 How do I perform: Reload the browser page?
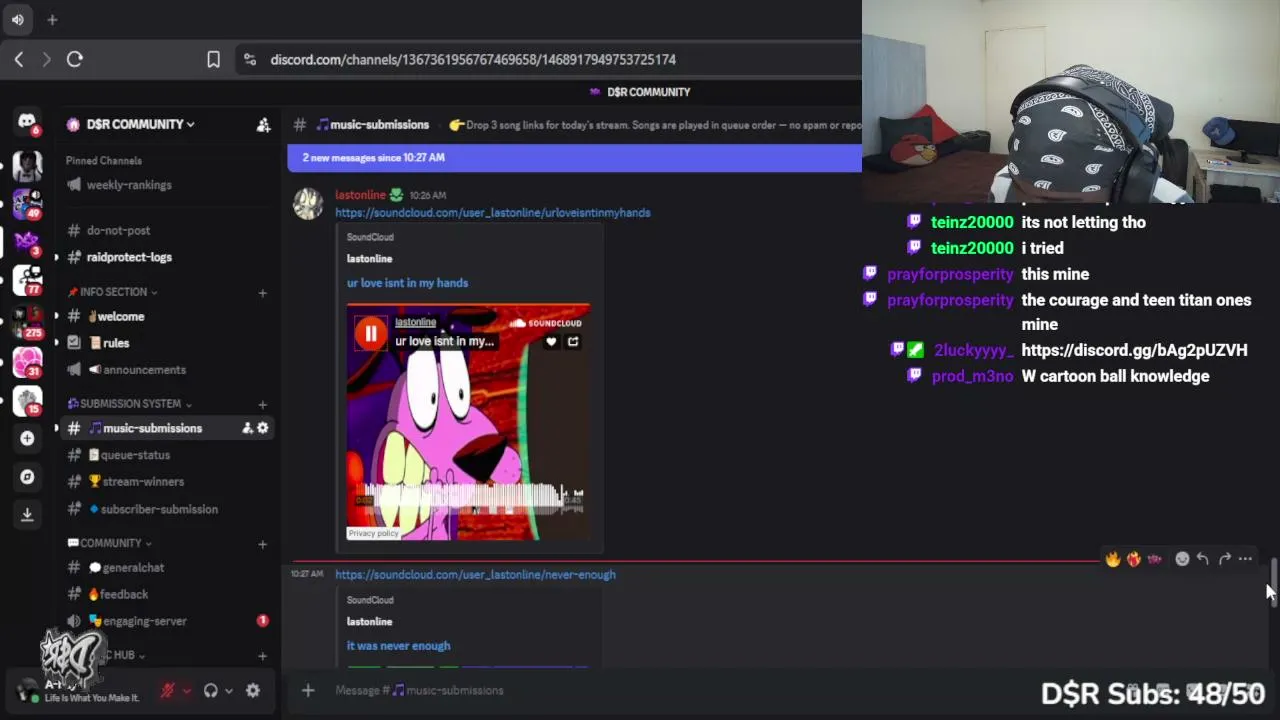pyautogui.click(x=74, y=60)
